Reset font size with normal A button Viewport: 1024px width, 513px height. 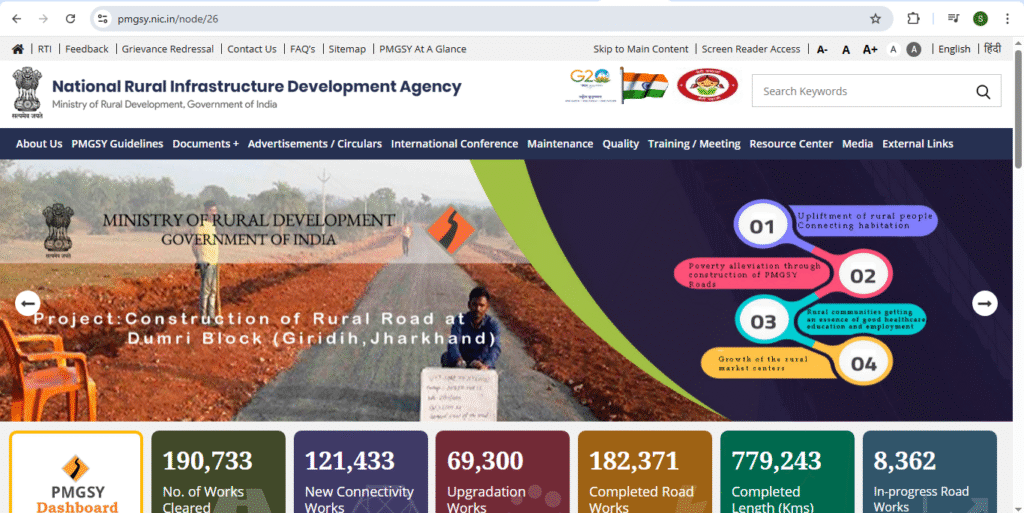(846, 50)
